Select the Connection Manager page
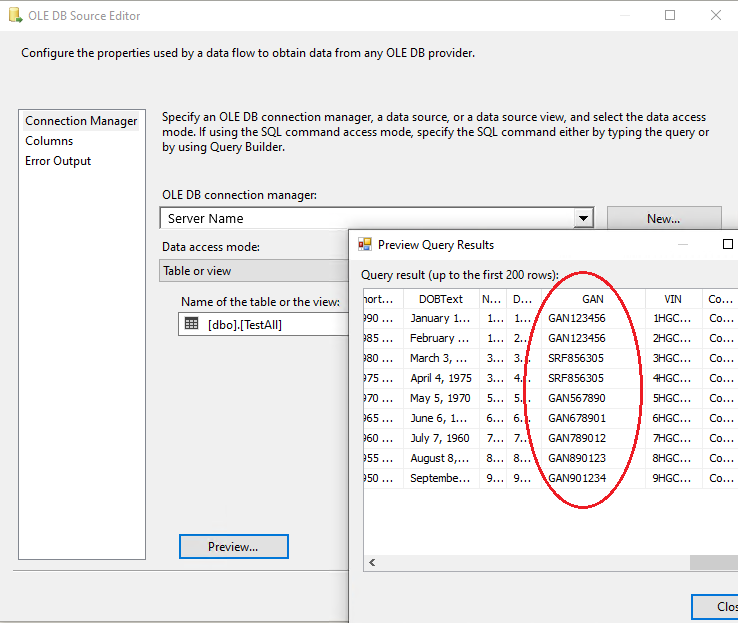This screenshot has width=738, height=623. (x=81, y=121)
